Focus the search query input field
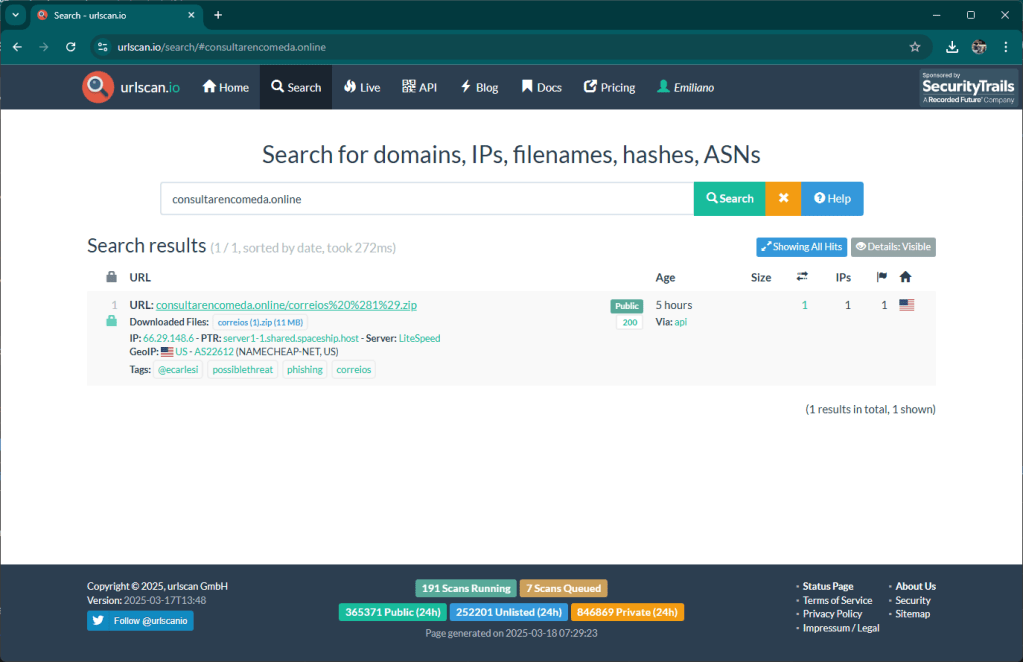 pos(427,198)
